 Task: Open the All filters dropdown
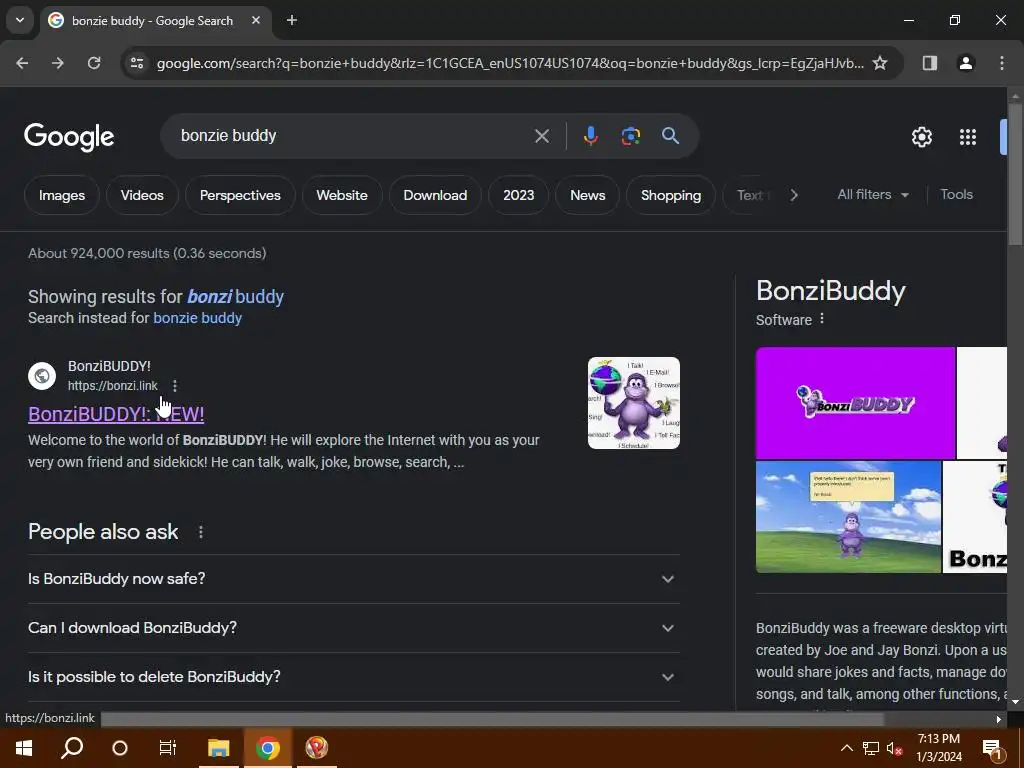[872, 195]
